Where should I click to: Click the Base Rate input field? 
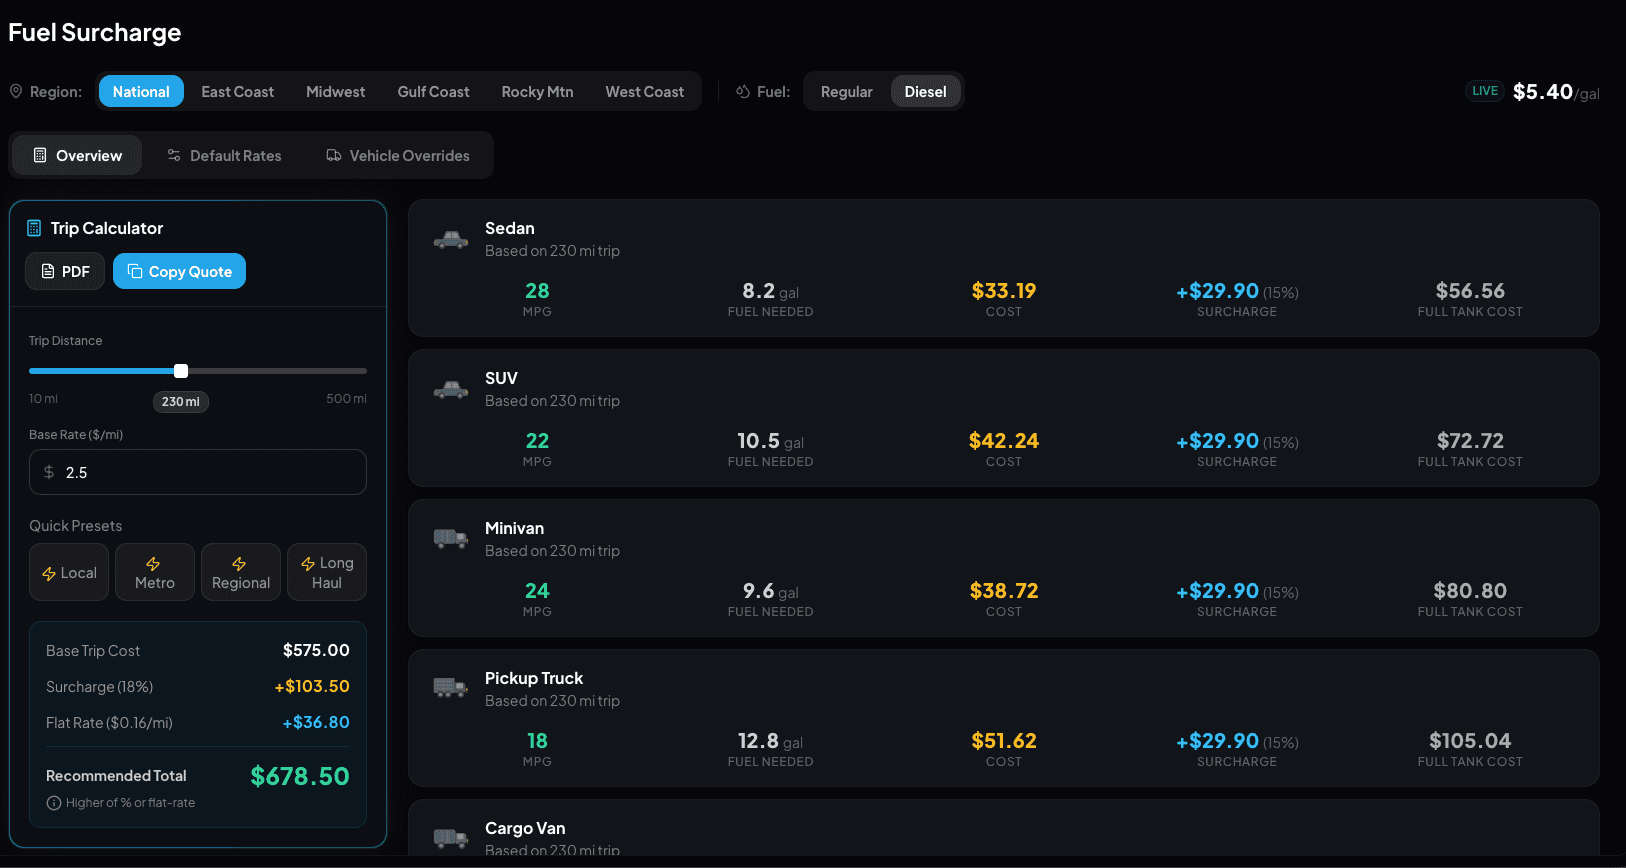198,472
